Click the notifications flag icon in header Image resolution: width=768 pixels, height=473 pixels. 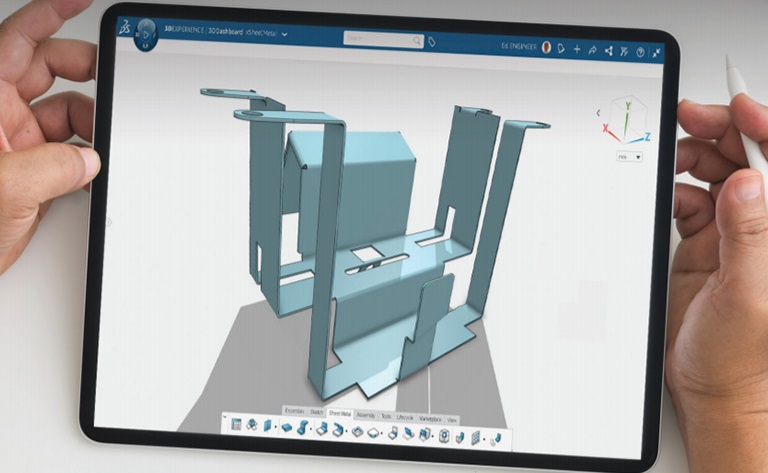point(562,47)
